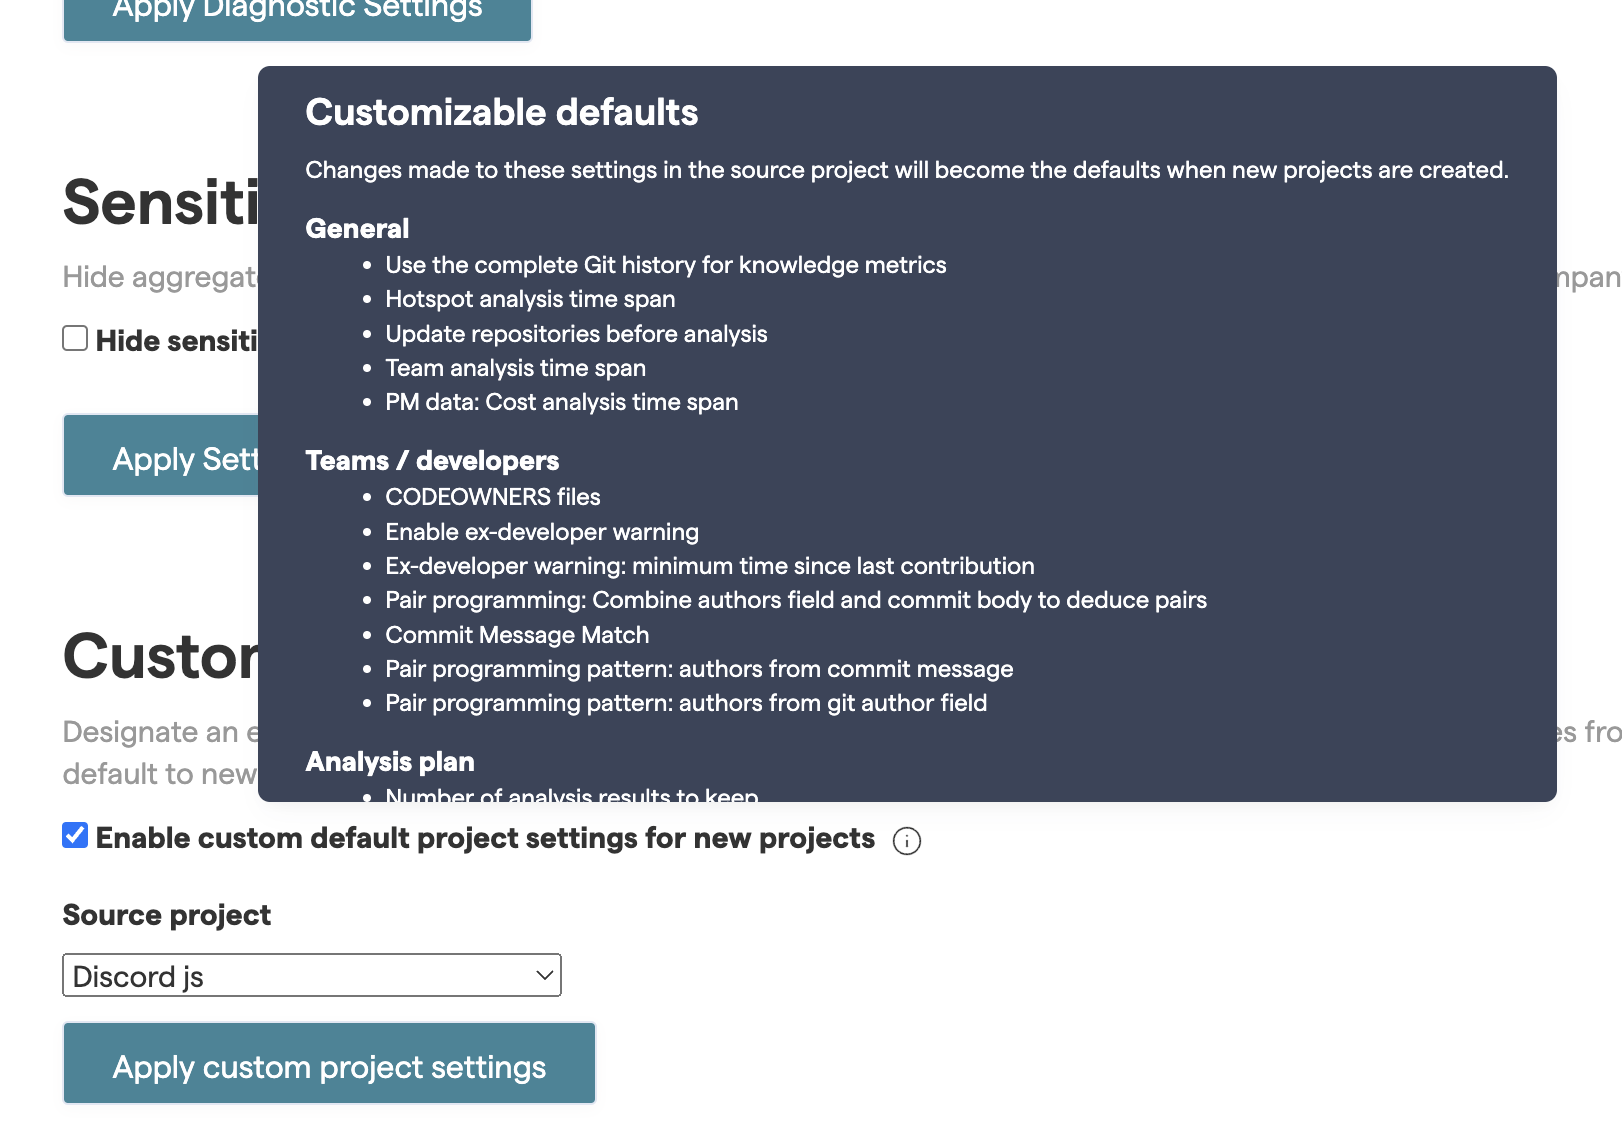
Task: Select the Hotspot analysis time span list item
Action: pos(530,299)
